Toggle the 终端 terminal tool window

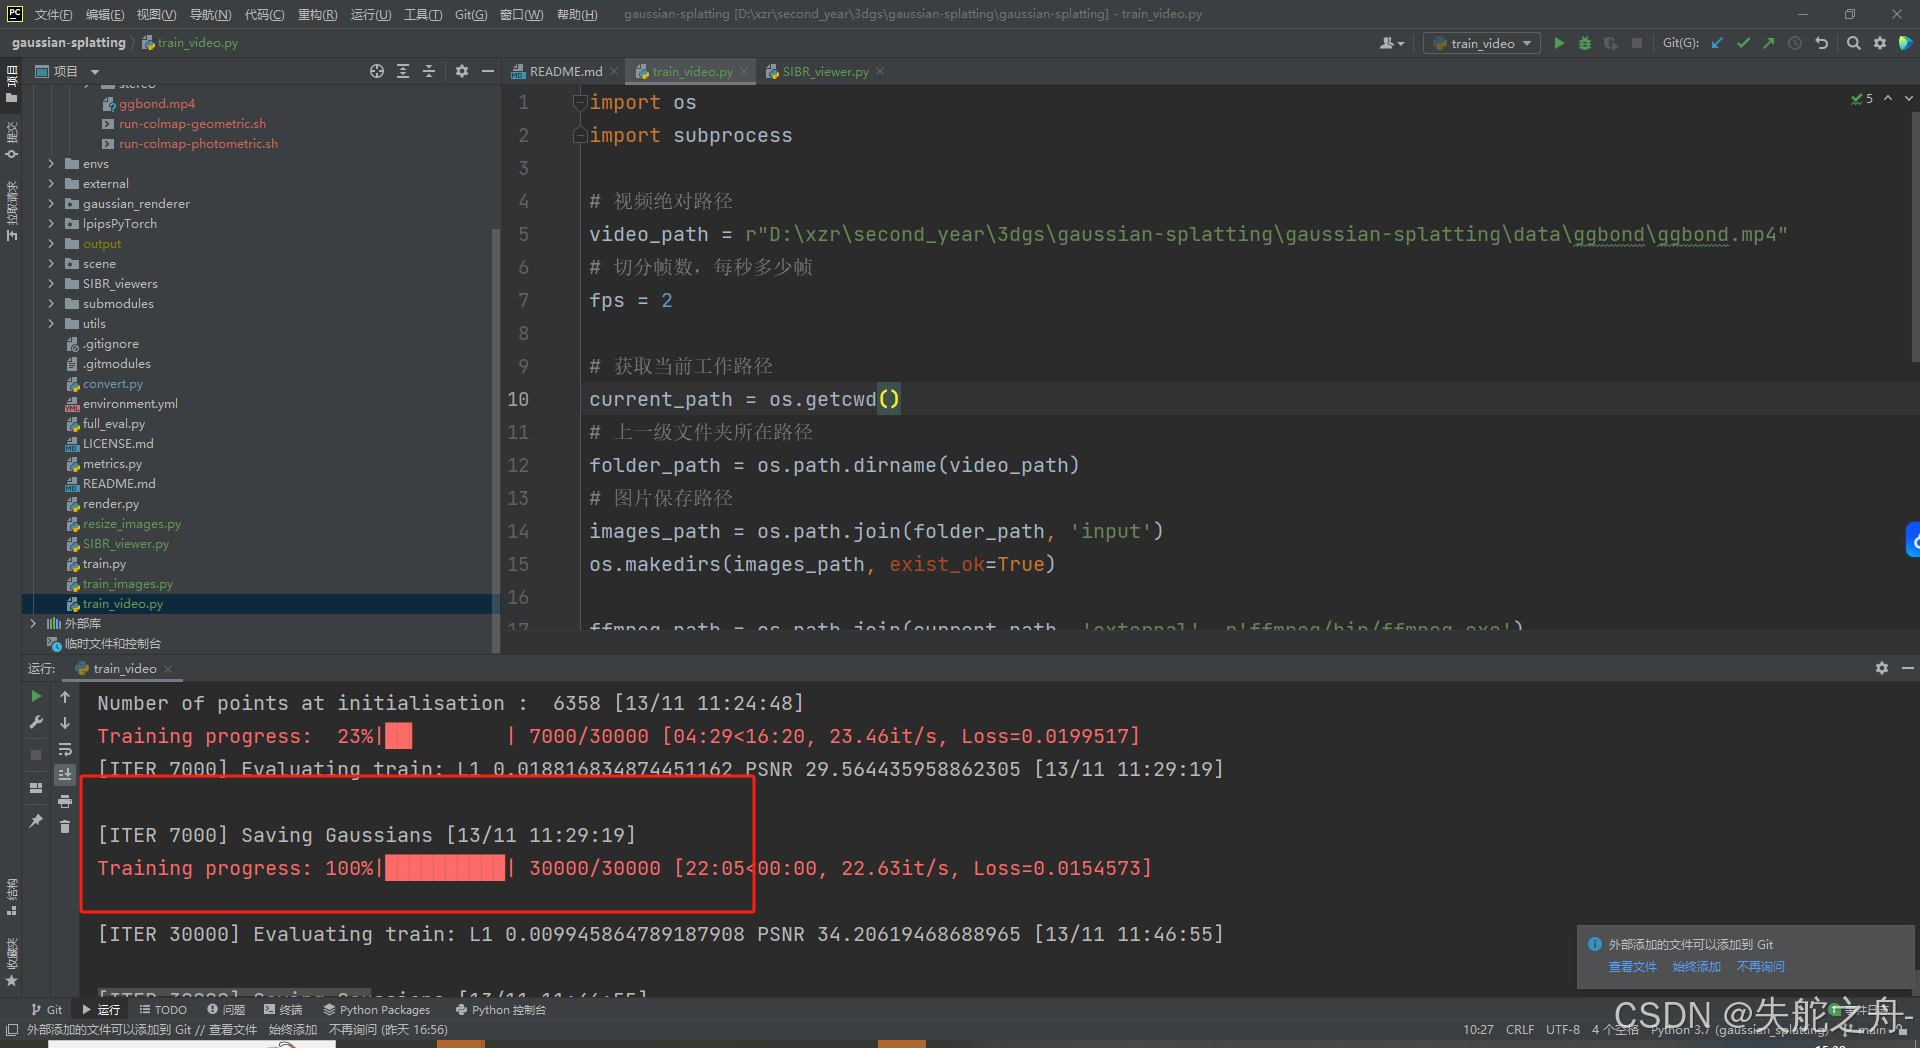pos(283,1010)
